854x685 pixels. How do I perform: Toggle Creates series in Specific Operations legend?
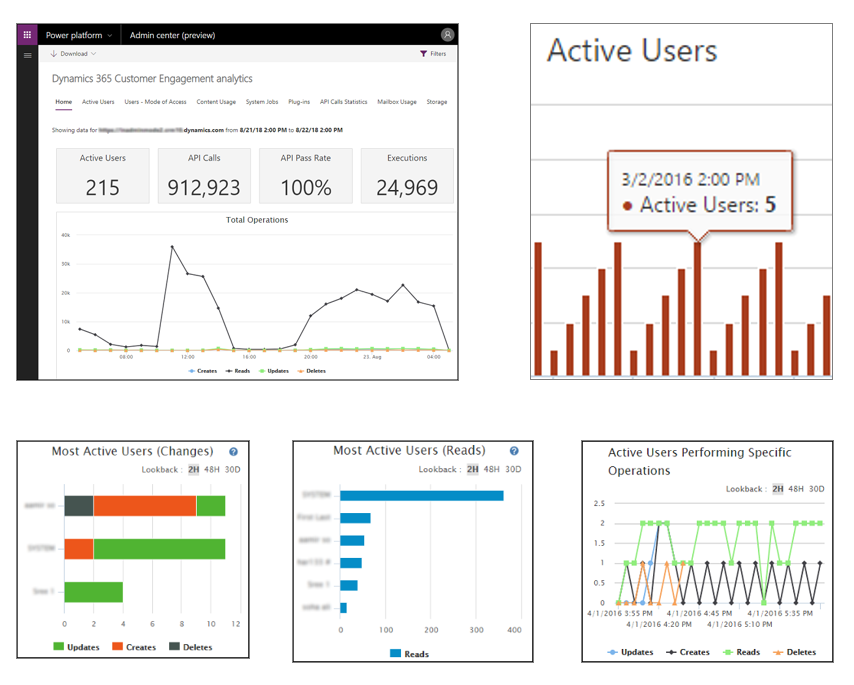click(x=688, y=652)
